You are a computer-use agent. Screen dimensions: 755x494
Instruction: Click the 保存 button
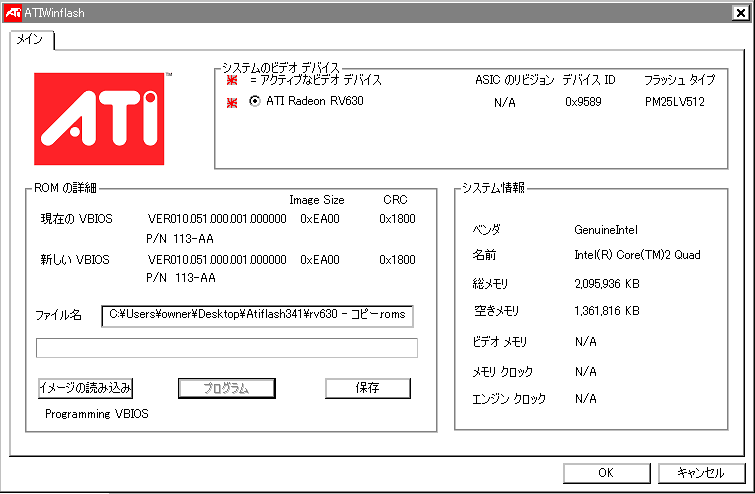[x=368, y=388]
